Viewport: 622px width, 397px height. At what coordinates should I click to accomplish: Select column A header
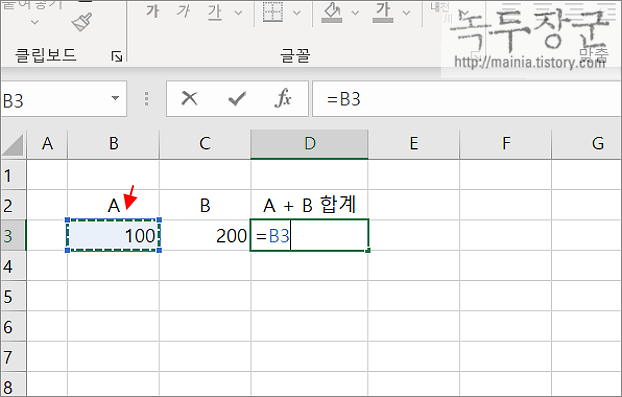coord(47,144)
